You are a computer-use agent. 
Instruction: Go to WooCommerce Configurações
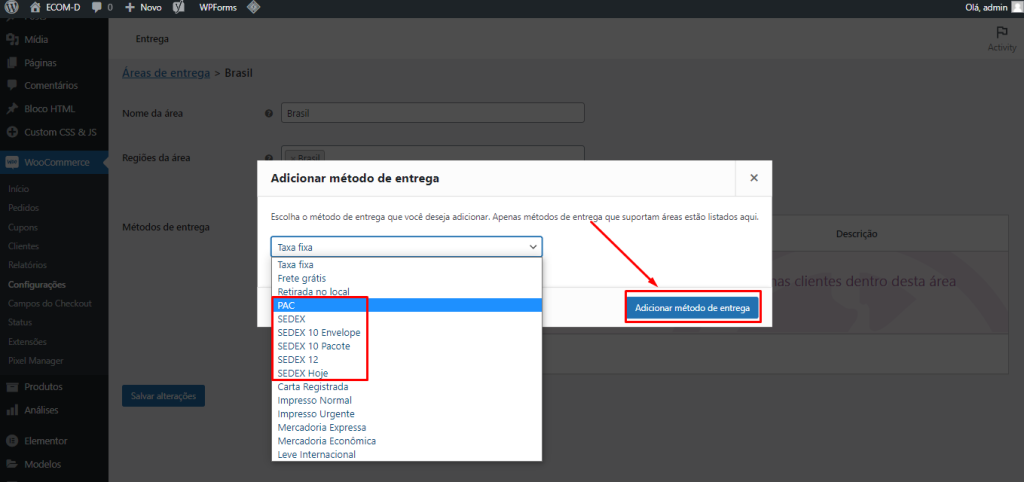[37, 285]
